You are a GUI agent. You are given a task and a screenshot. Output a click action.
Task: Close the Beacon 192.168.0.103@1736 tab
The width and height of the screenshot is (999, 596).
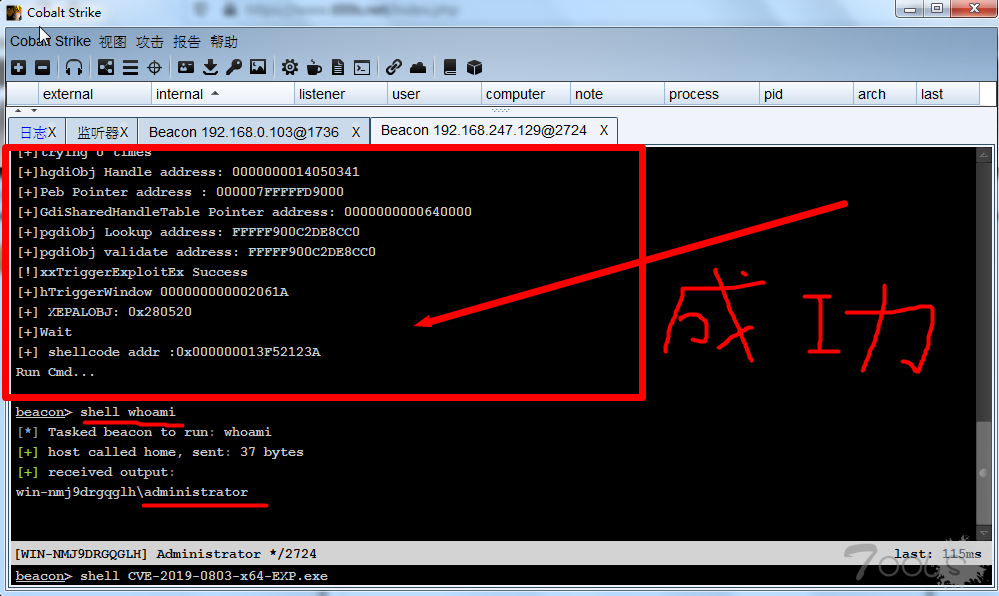(356, 132)
